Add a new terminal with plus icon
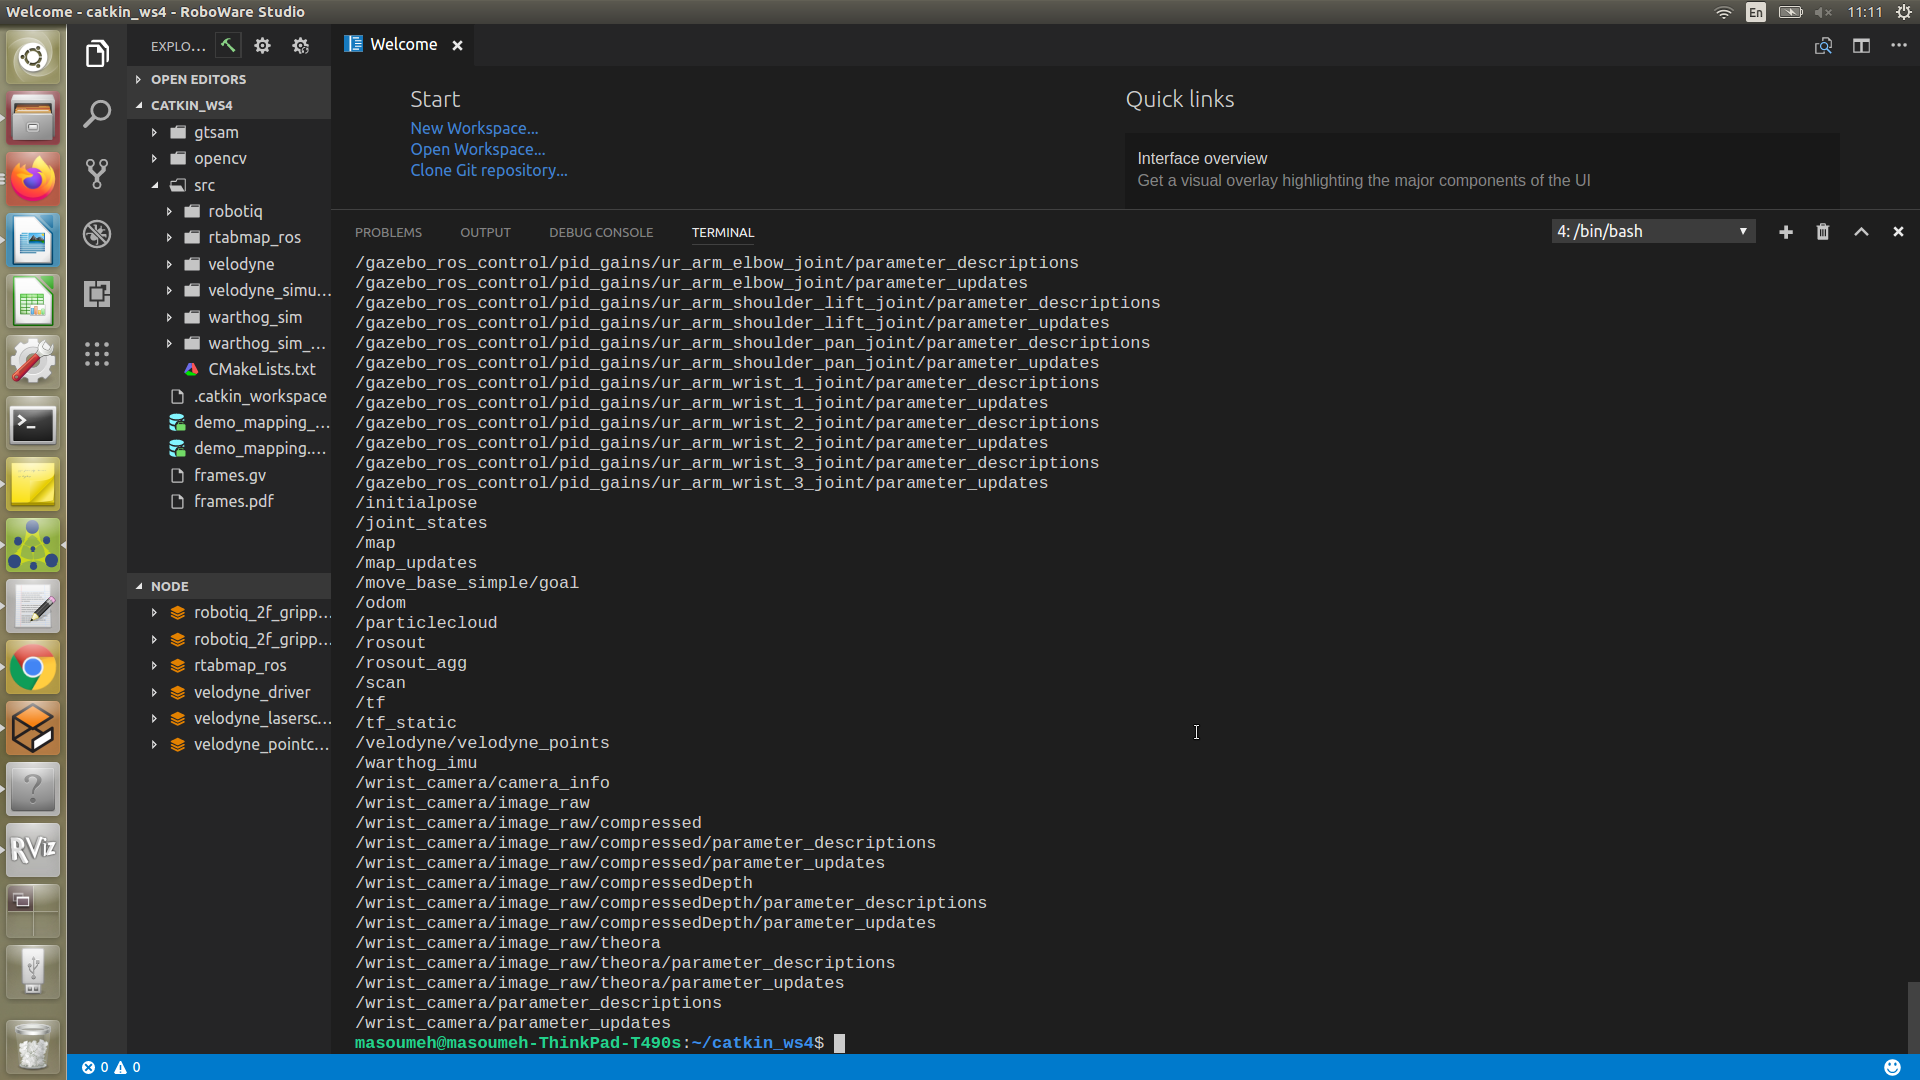 click(x=1785, y=232)
